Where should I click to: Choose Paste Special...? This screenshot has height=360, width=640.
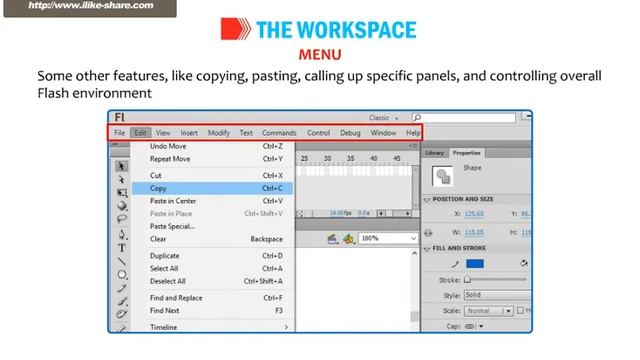point(212,226)
